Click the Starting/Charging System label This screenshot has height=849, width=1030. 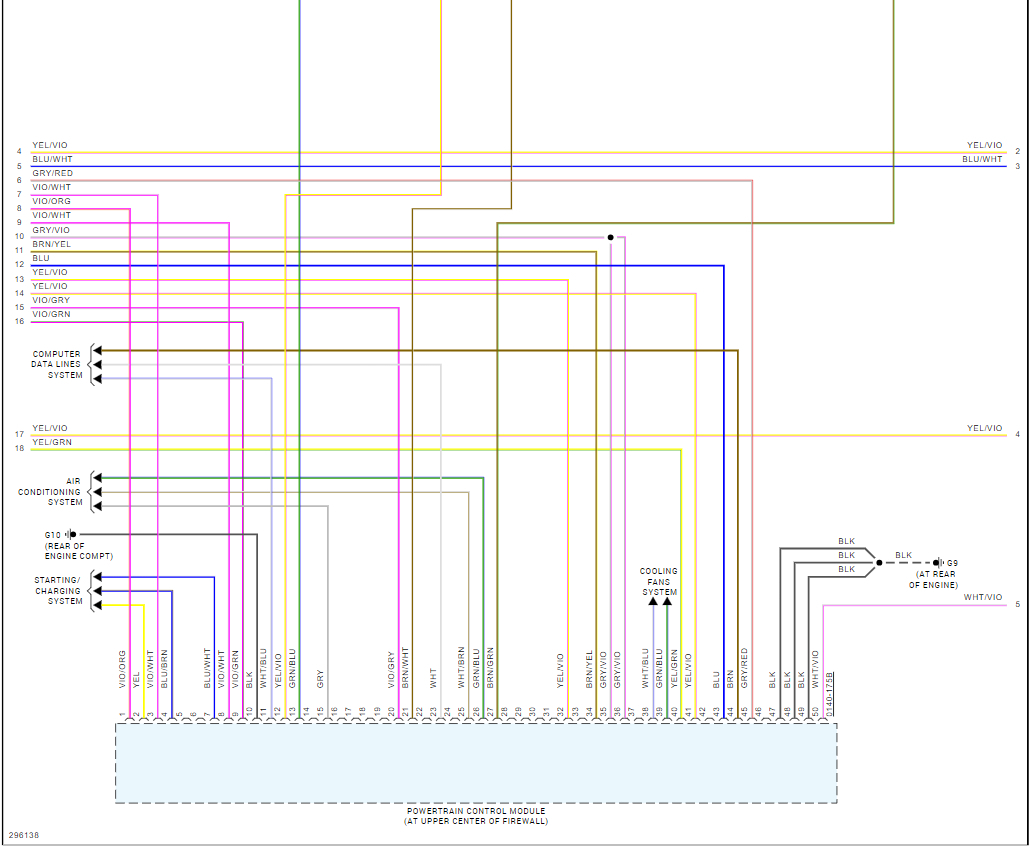58,591
